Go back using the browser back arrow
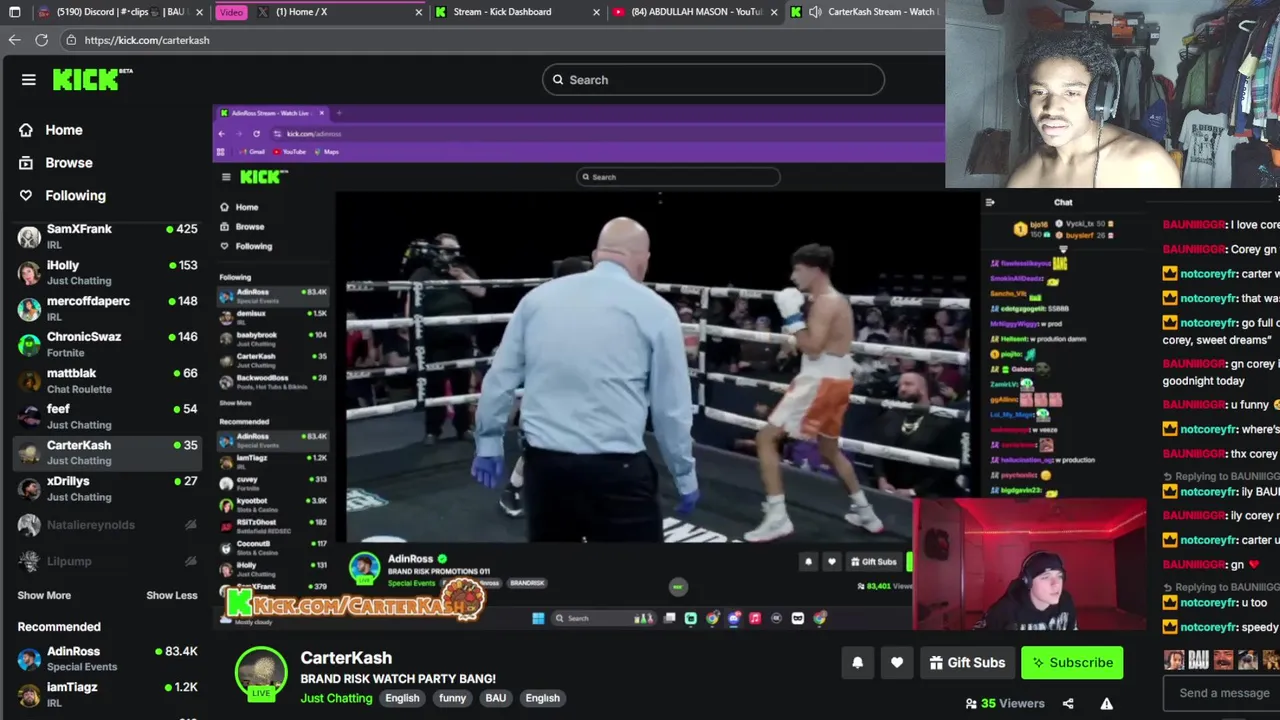 (x=14, y=40)
